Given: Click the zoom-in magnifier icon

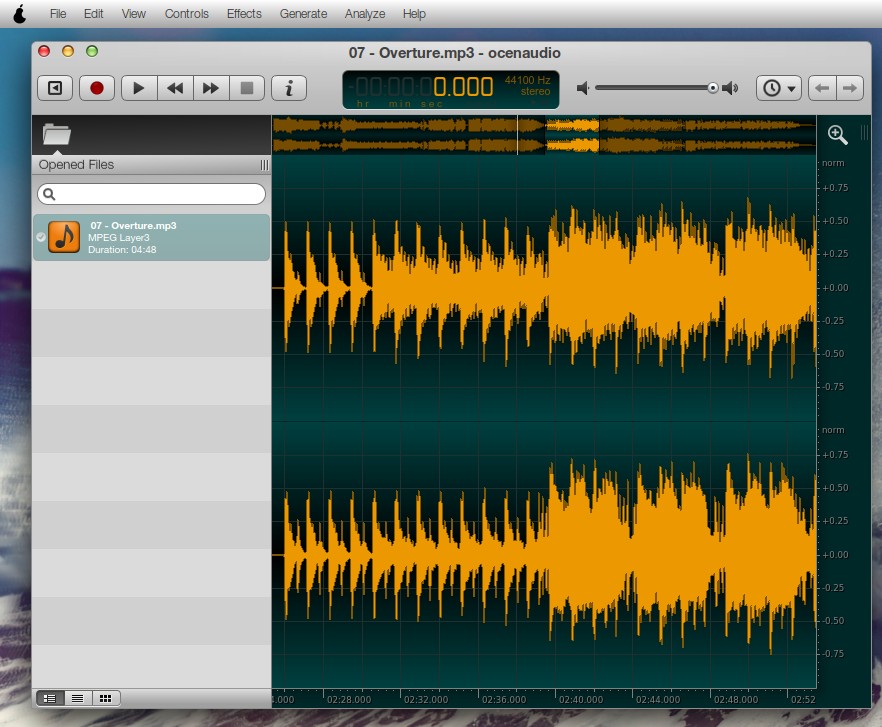Looking at the screenshot, I should coord(838,134).
